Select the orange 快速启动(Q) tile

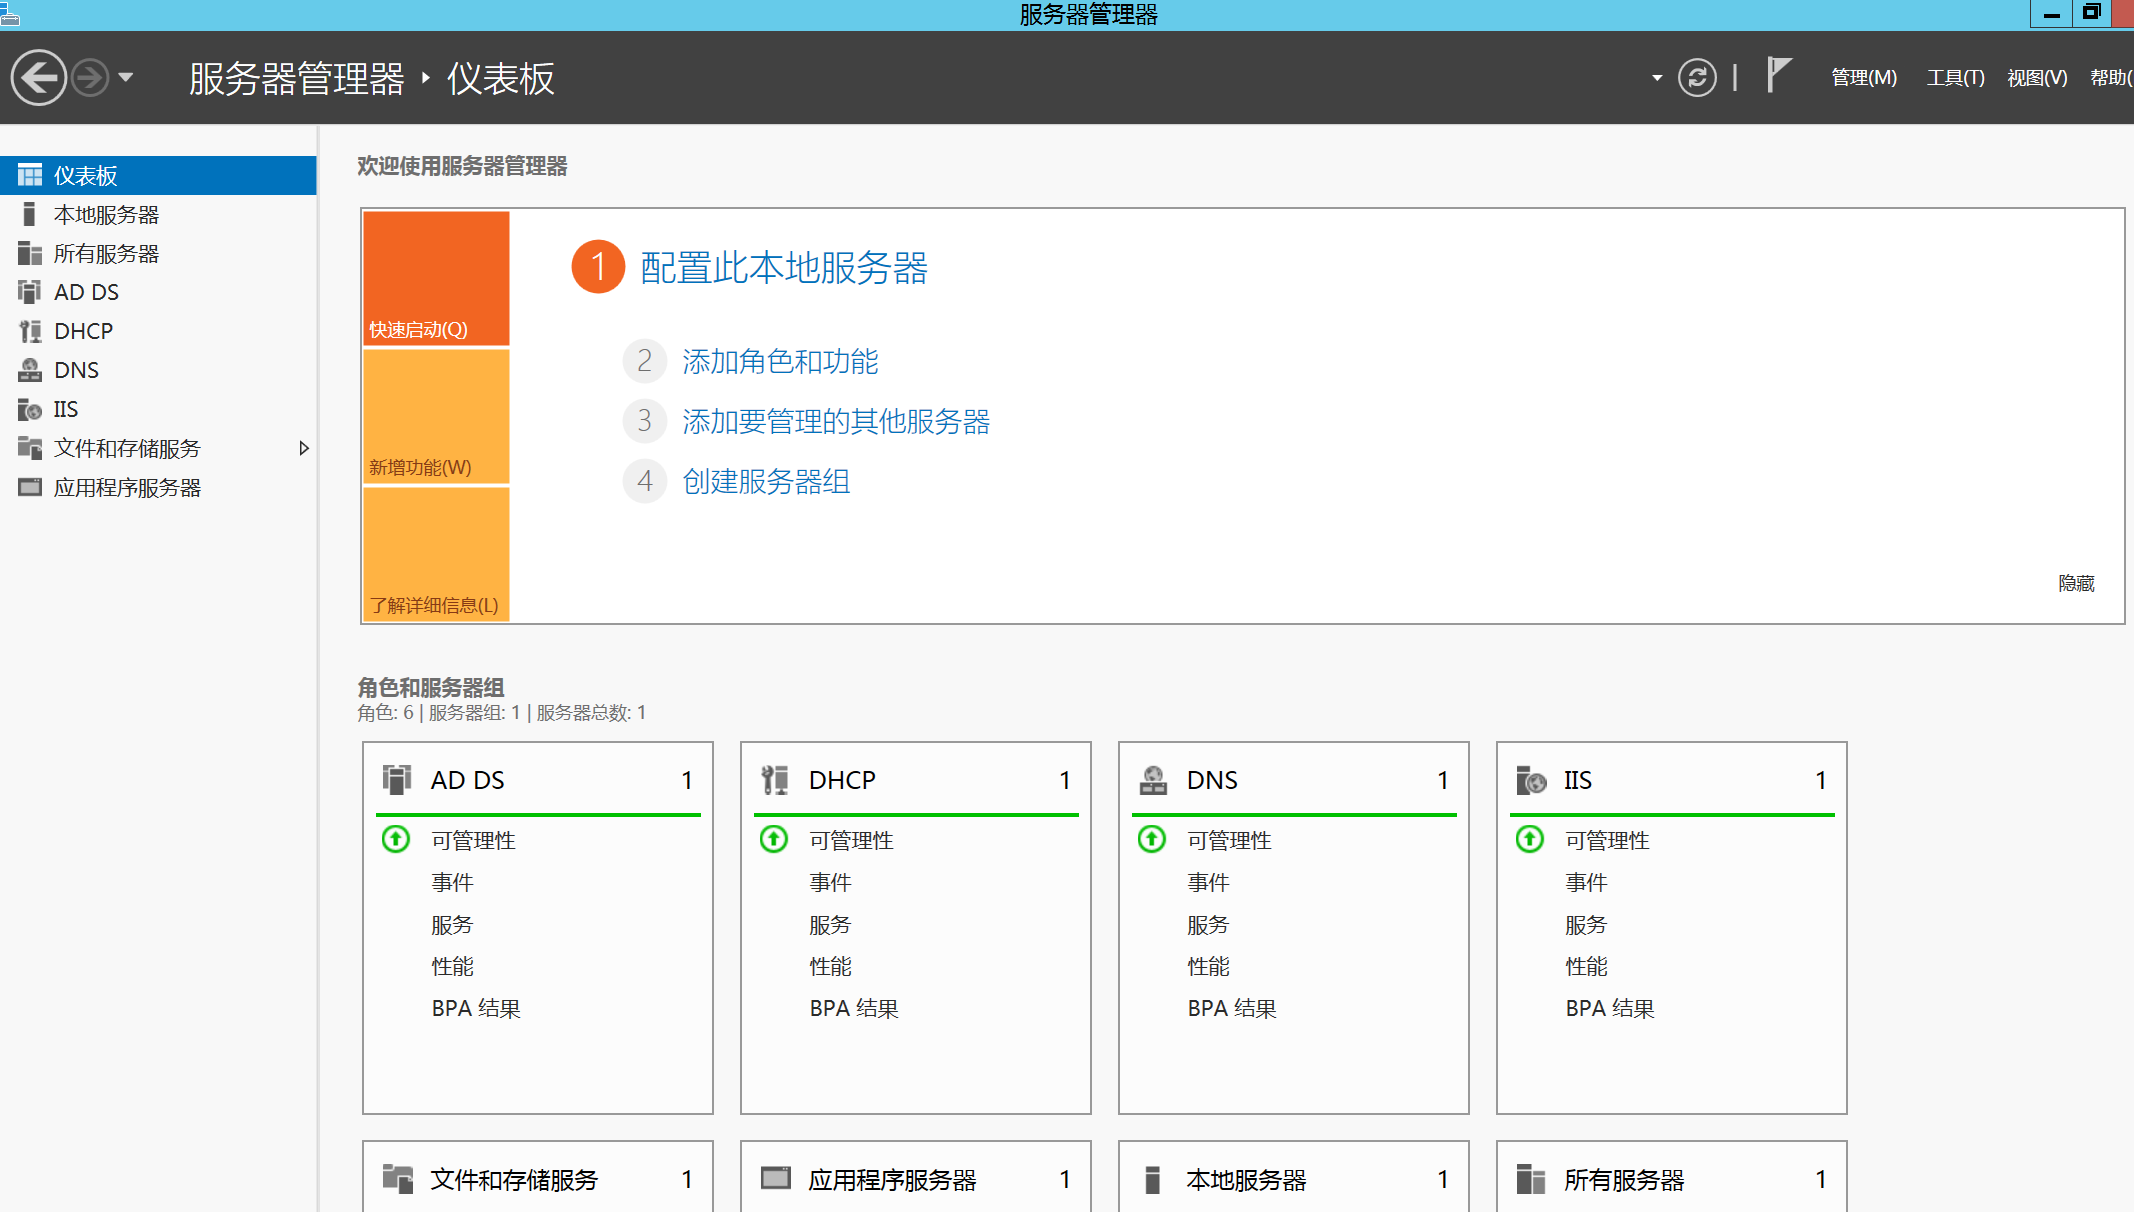[x=436, y=278]
